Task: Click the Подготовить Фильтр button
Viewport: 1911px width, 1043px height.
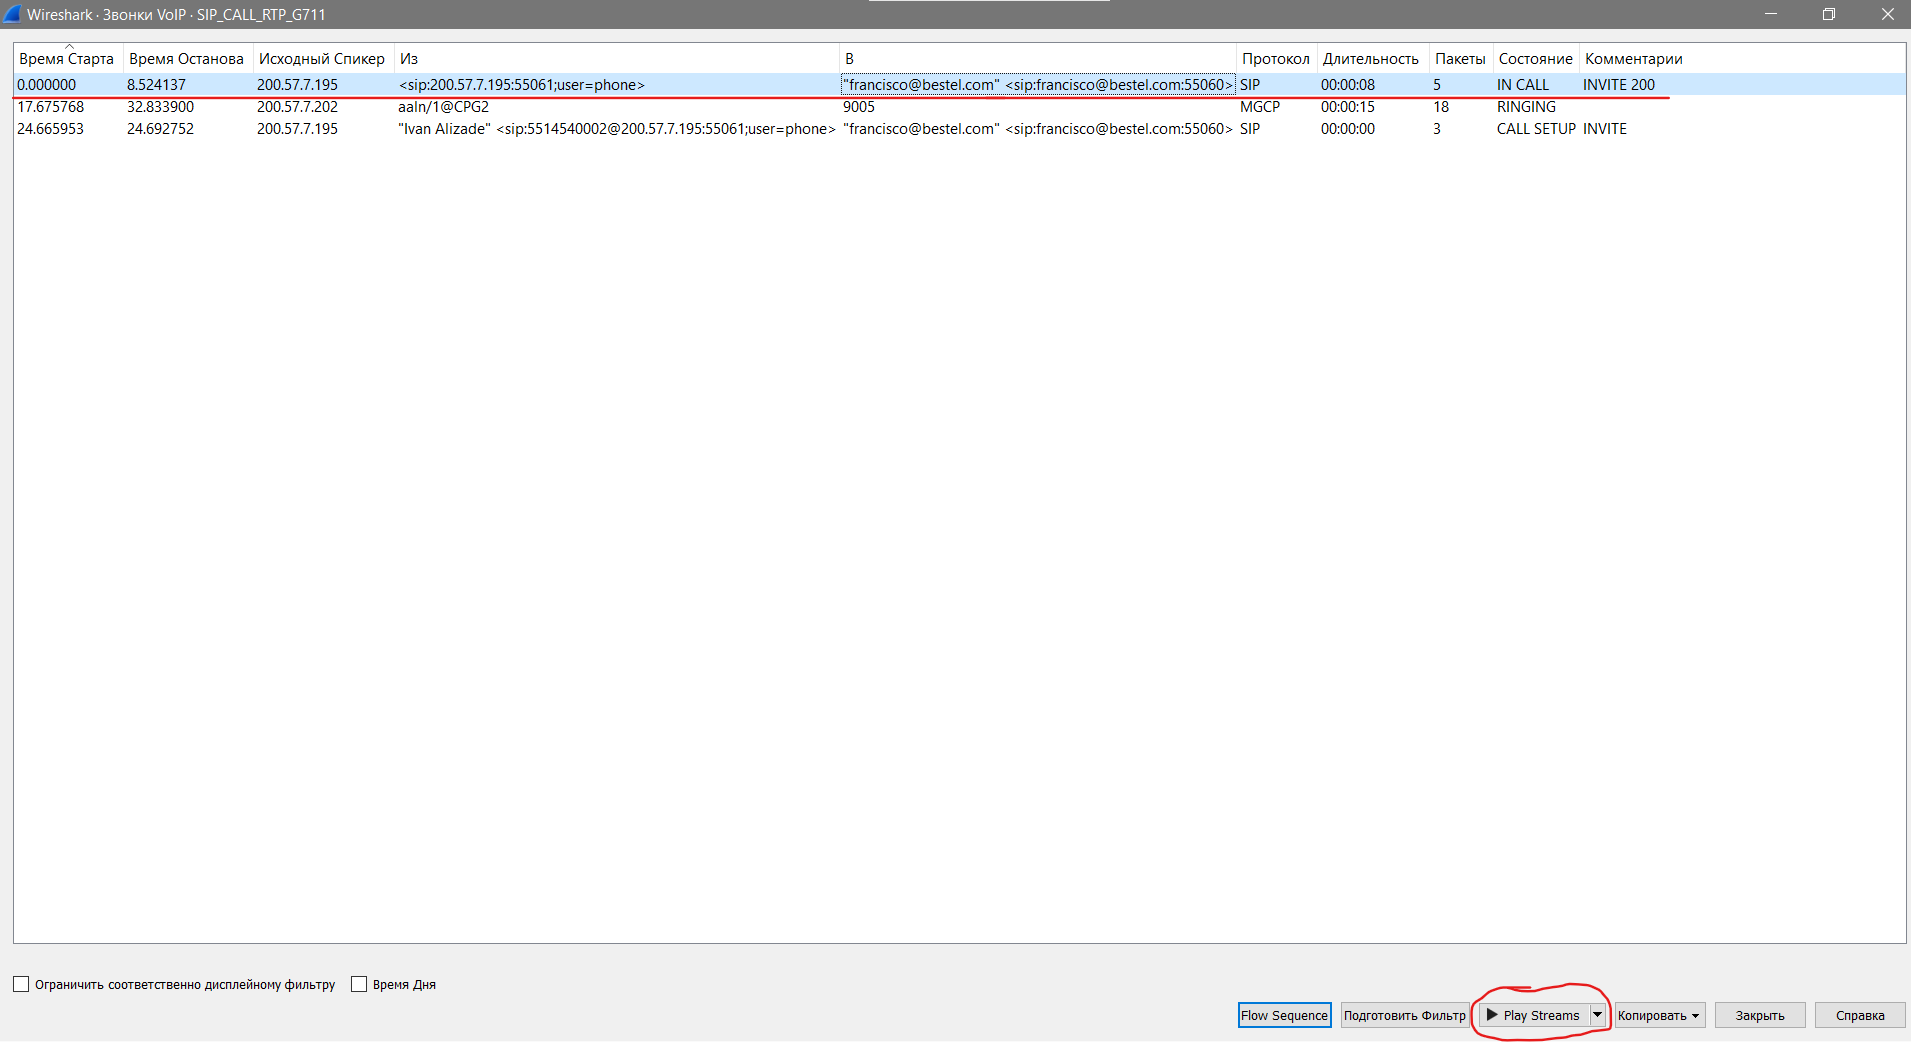Action: coord(1404,1015)
